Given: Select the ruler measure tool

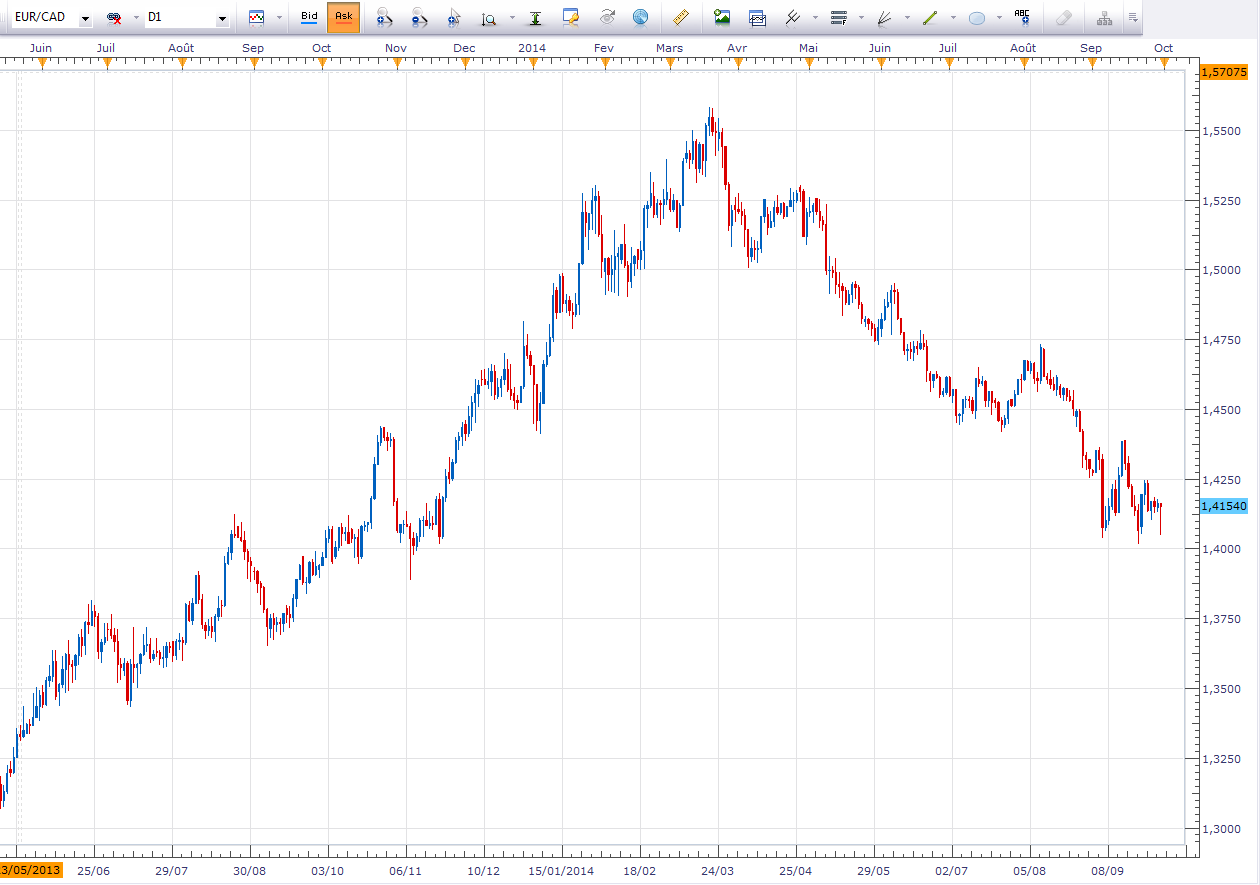Looking at the screenshot, I should 681,17.
